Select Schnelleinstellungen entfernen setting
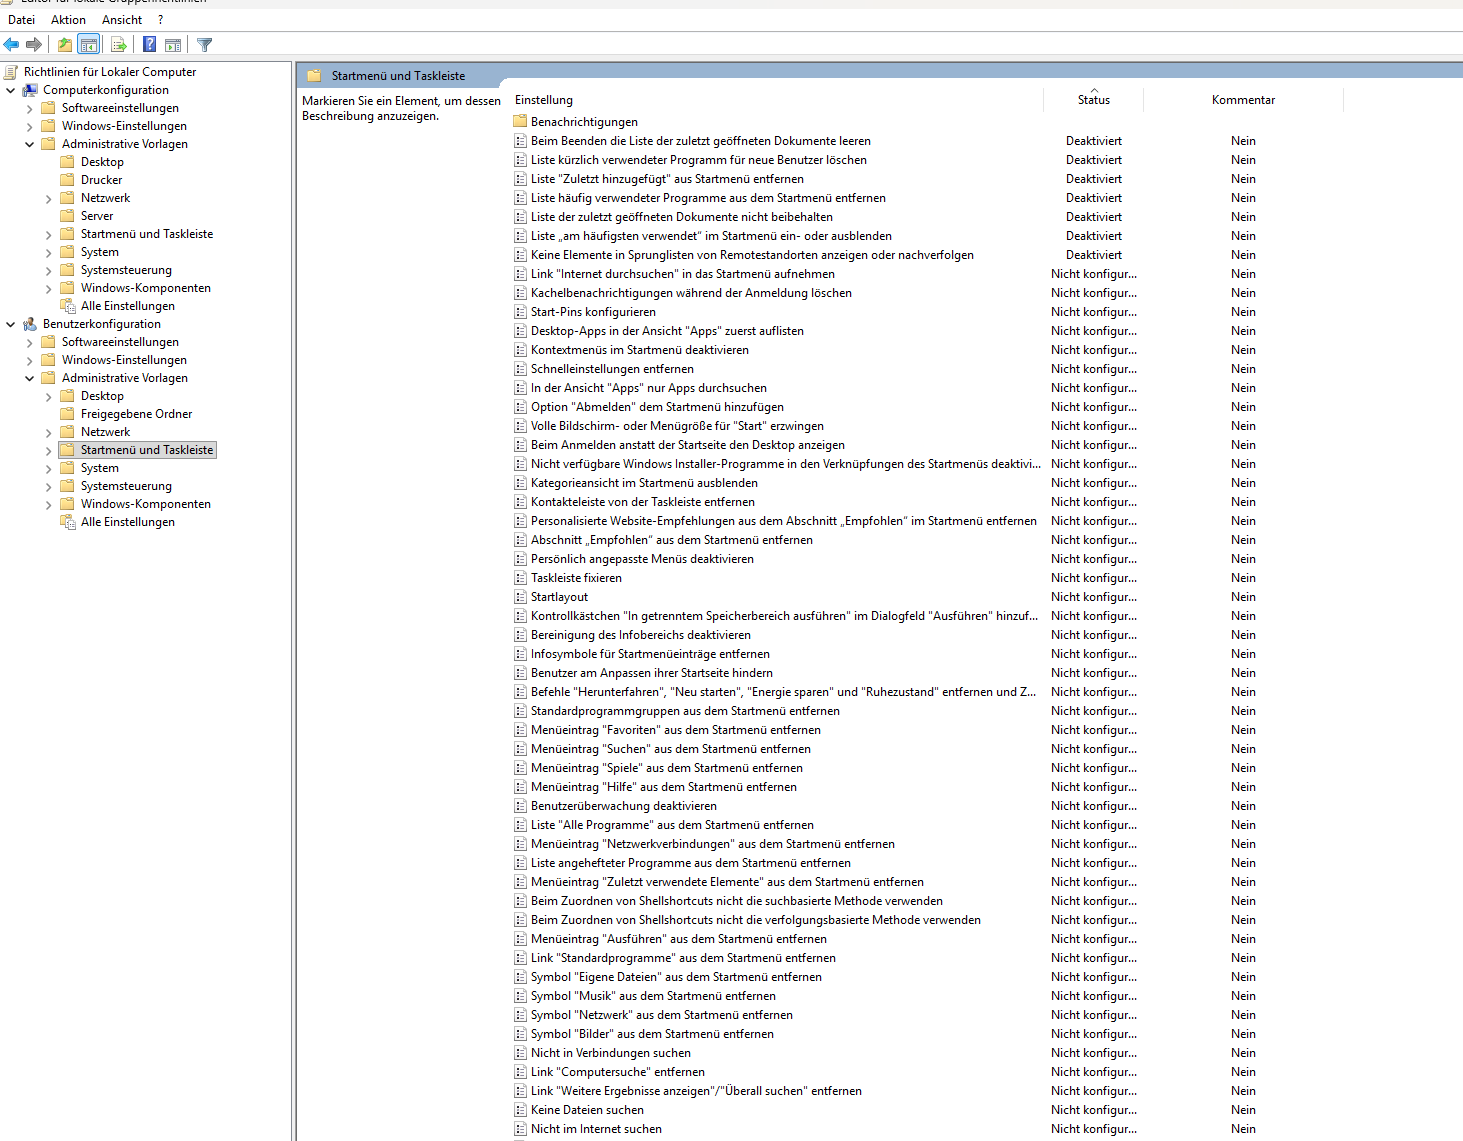The image size is (1463, 1141). (x=612, y=369)
